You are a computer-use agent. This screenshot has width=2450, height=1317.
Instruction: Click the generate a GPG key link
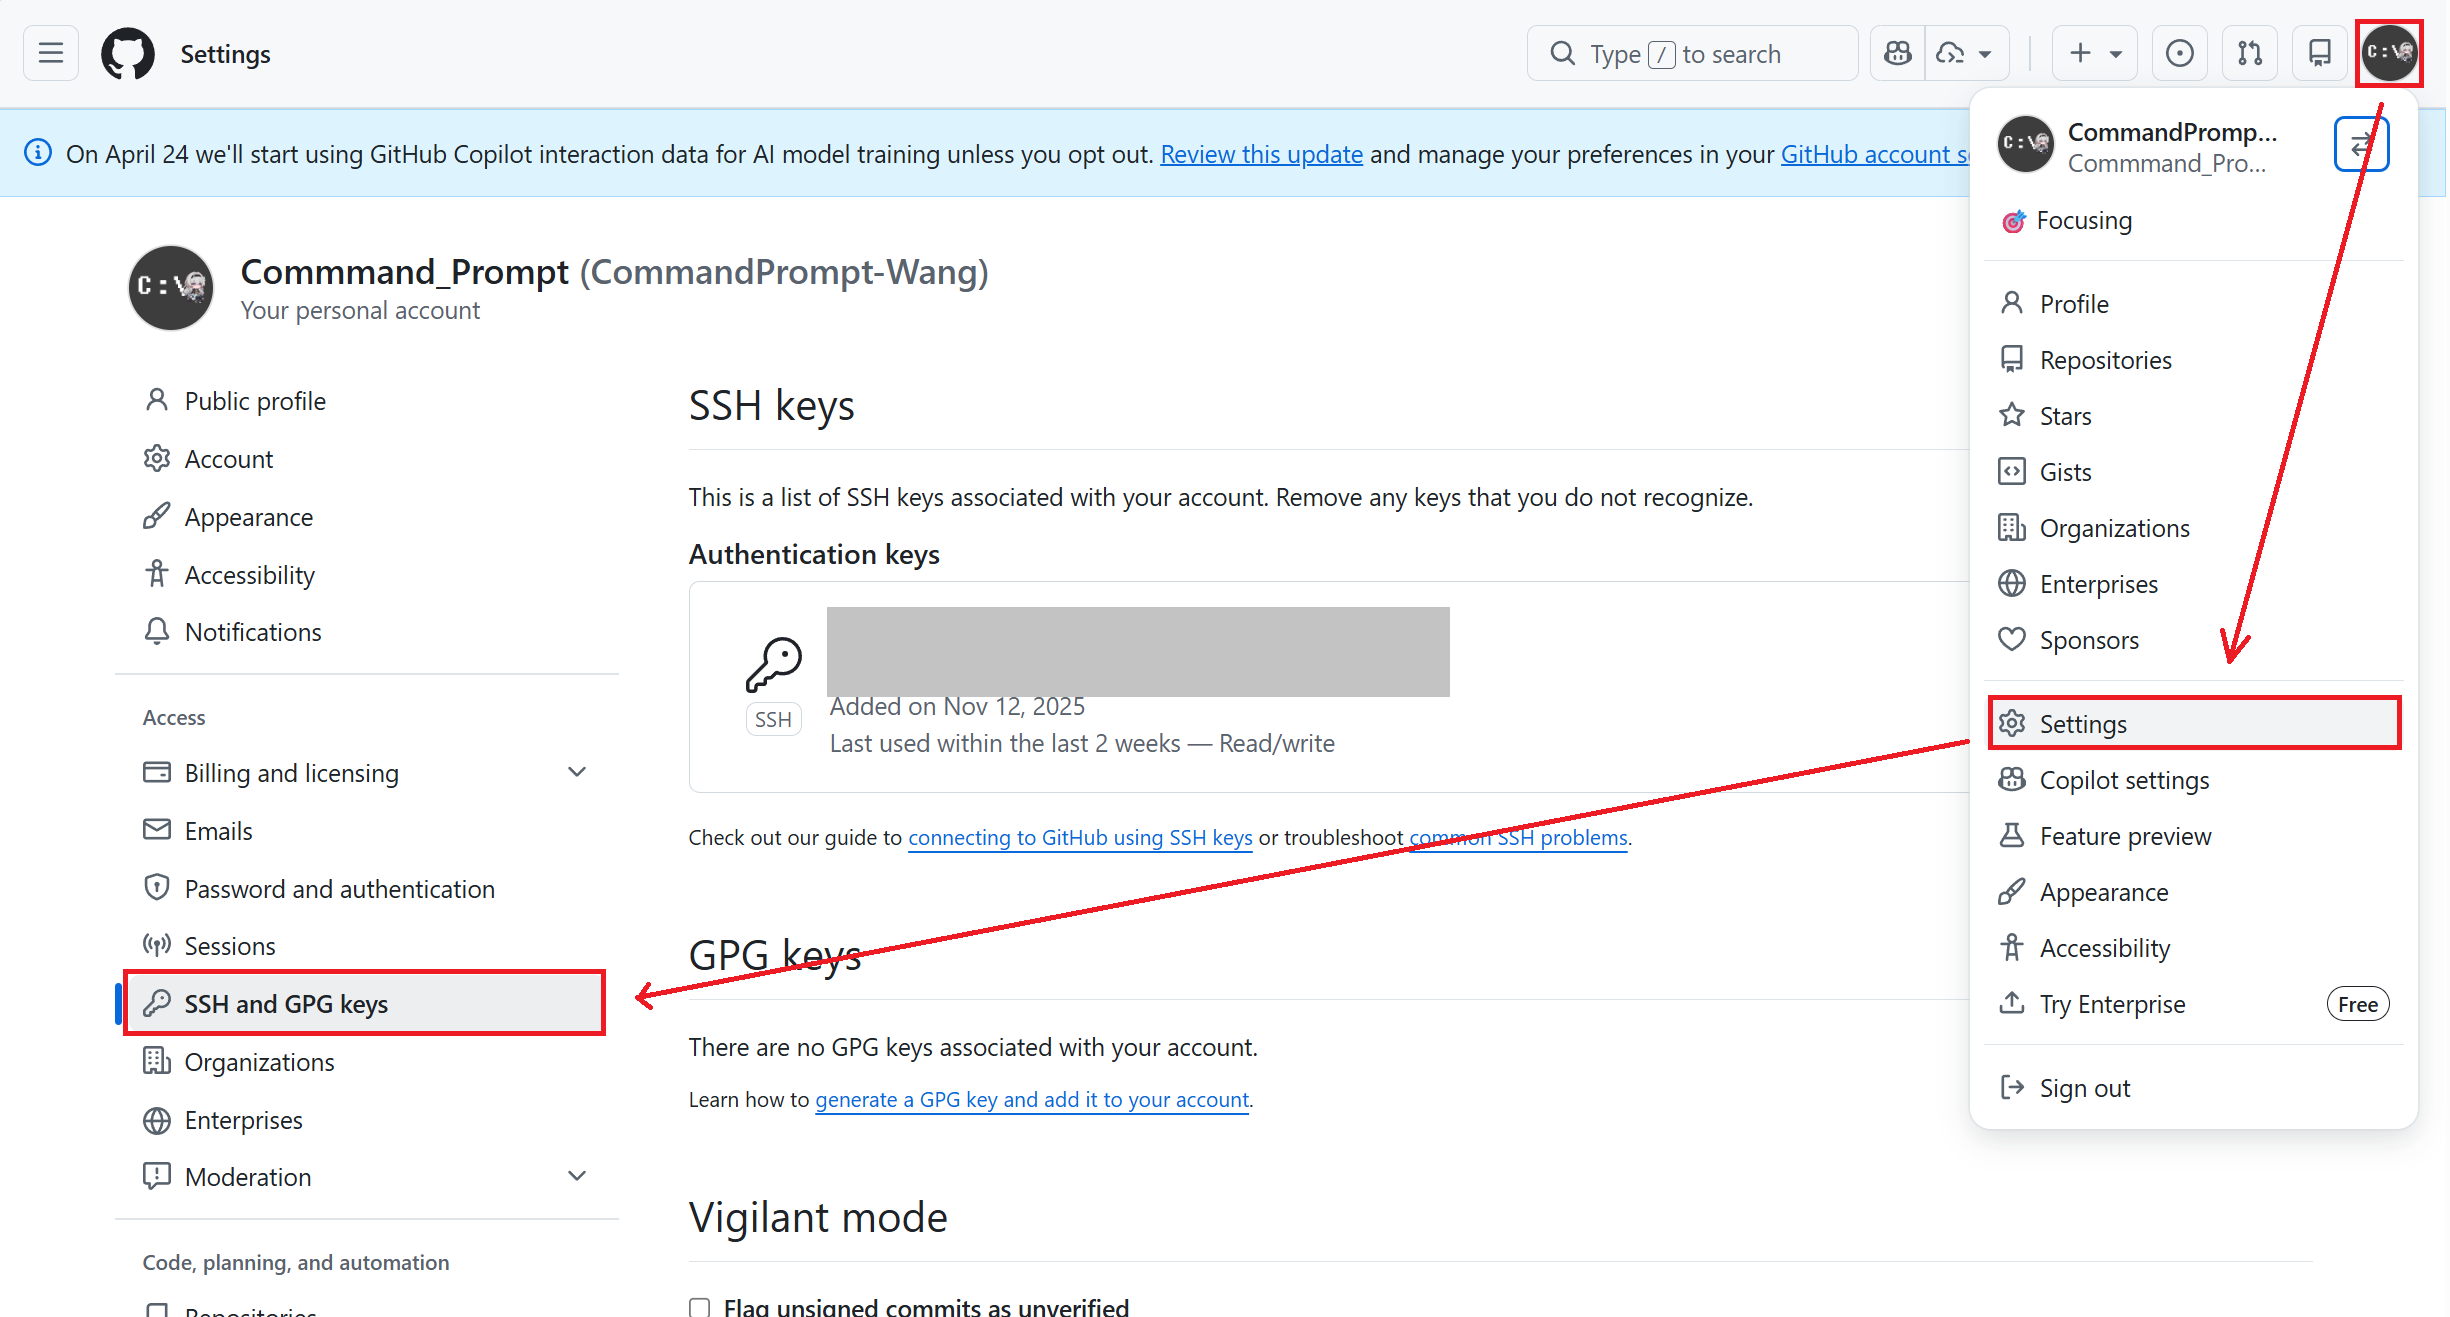click(x=1031, y=1099)
